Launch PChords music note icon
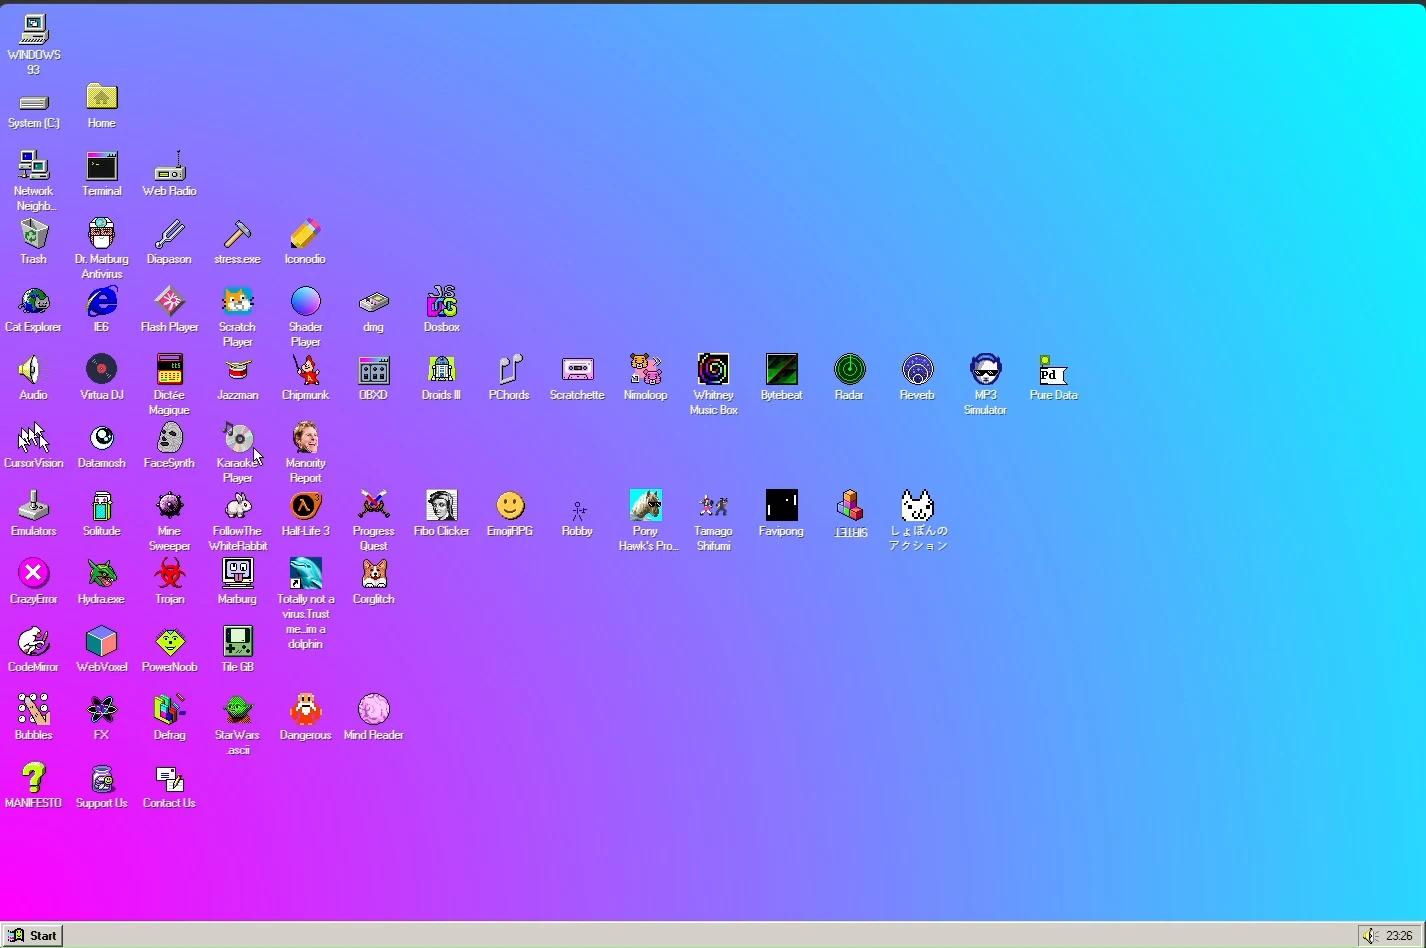 (509, 370)
